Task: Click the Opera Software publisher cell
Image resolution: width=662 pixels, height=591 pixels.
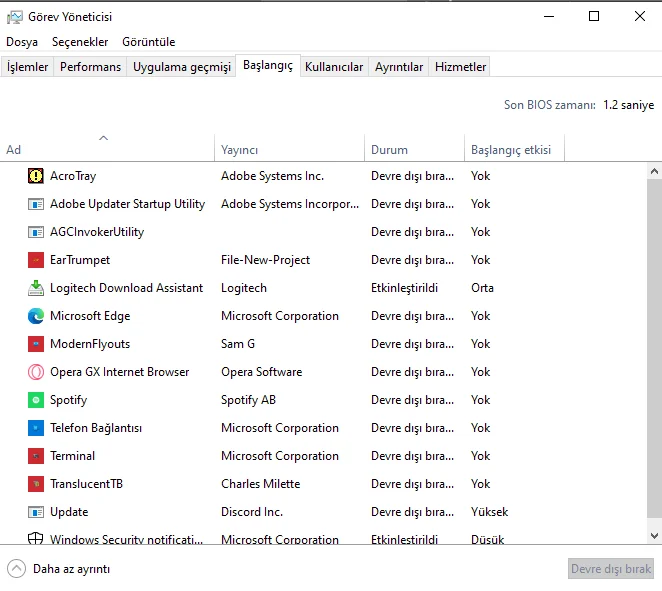Action: pyautogui.click(x=261, y=372)
